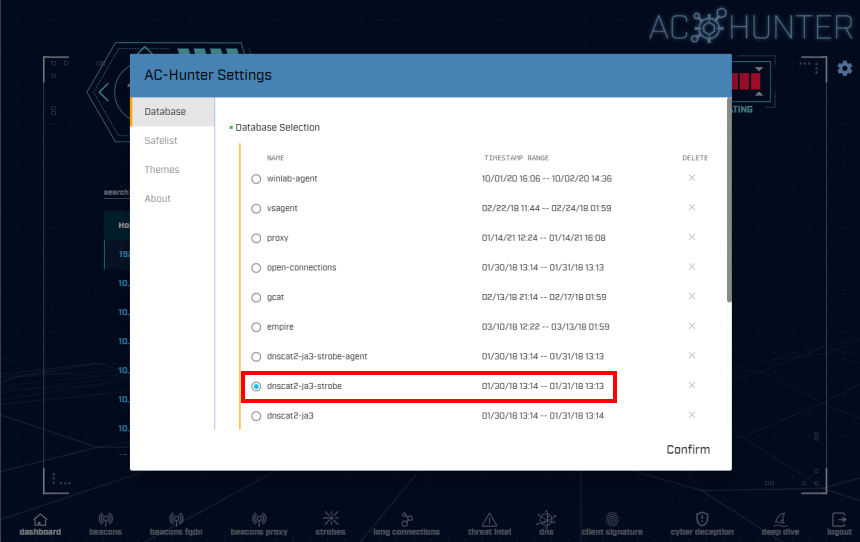Open the client signature fingerprint icon
The height and width of the screenshot is (542, 860).
[x=612, y=519]
